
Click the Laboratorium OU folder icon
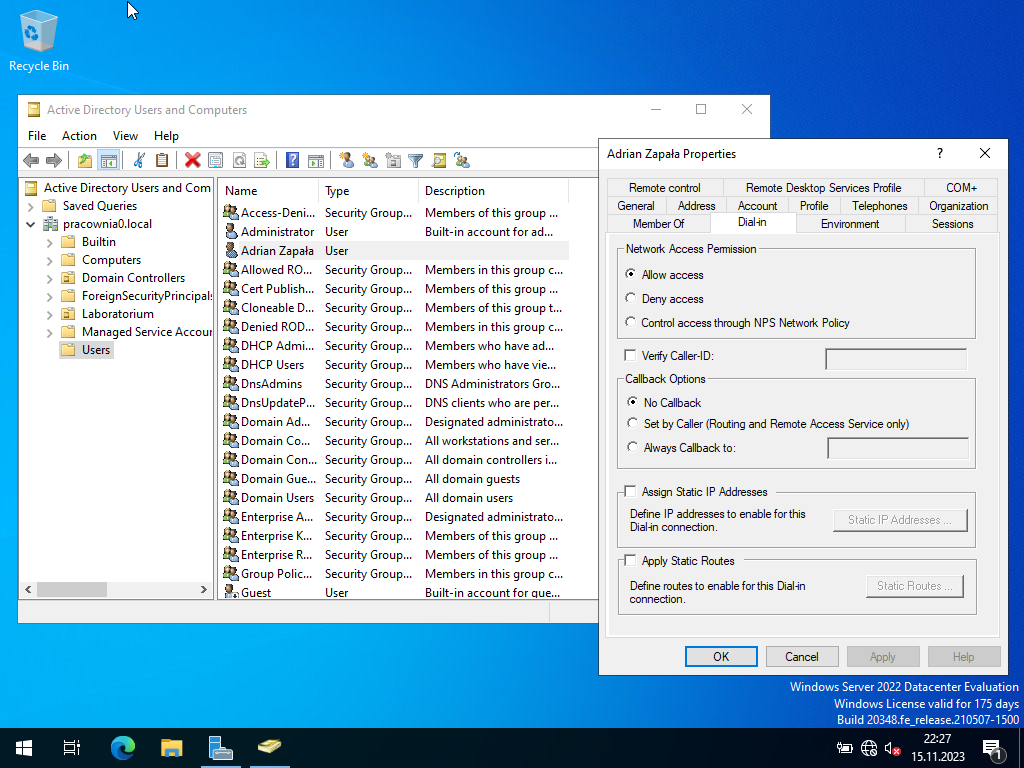68,314
